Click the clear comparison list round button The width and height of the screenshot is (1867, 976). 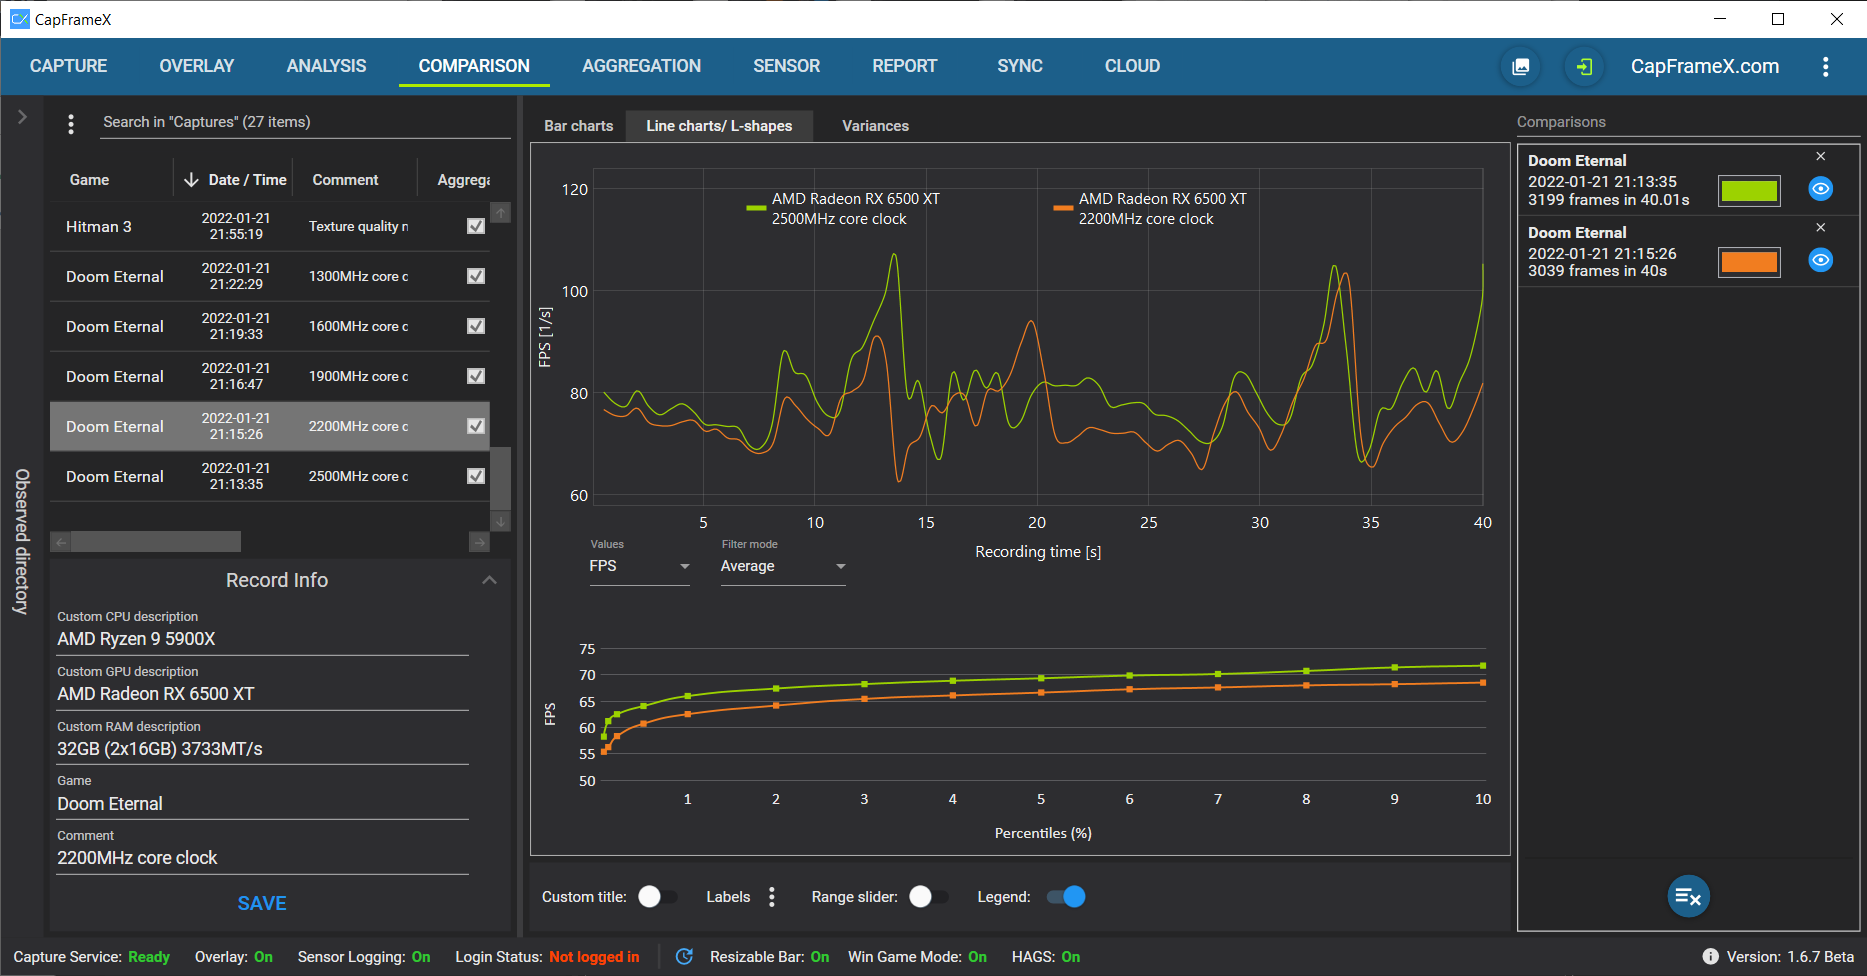coord(1688,896)
